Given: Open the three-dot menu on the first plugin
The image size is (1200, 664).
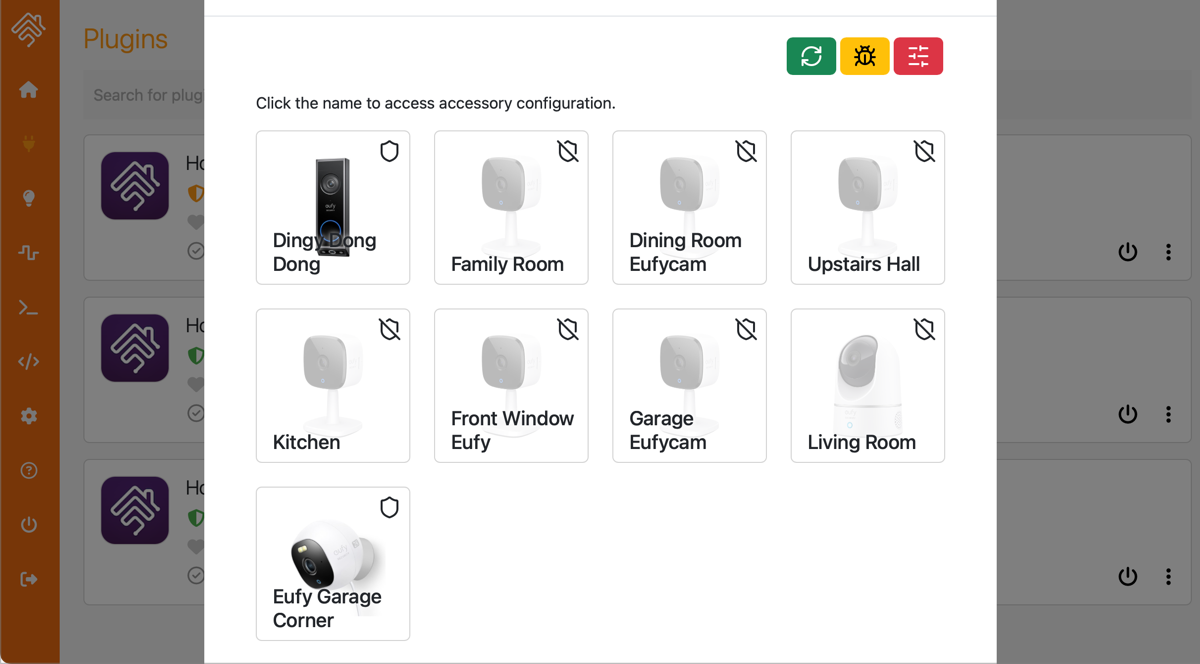Looking at the screenshot, I should (1169, 252).
